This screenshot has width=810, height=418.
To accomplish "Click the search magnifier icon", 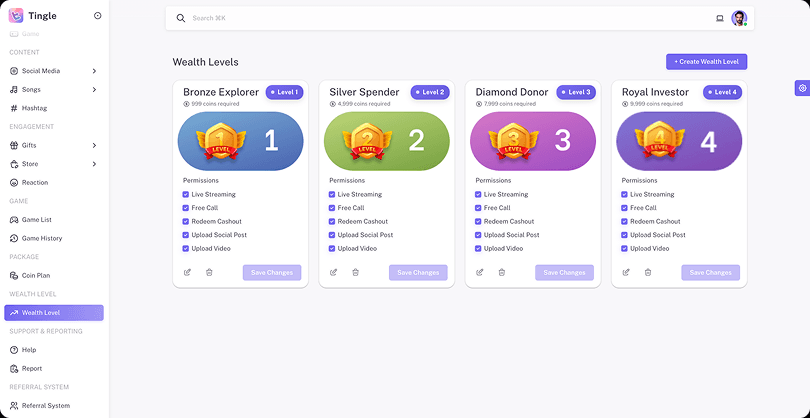I will (x=181, y=18).
